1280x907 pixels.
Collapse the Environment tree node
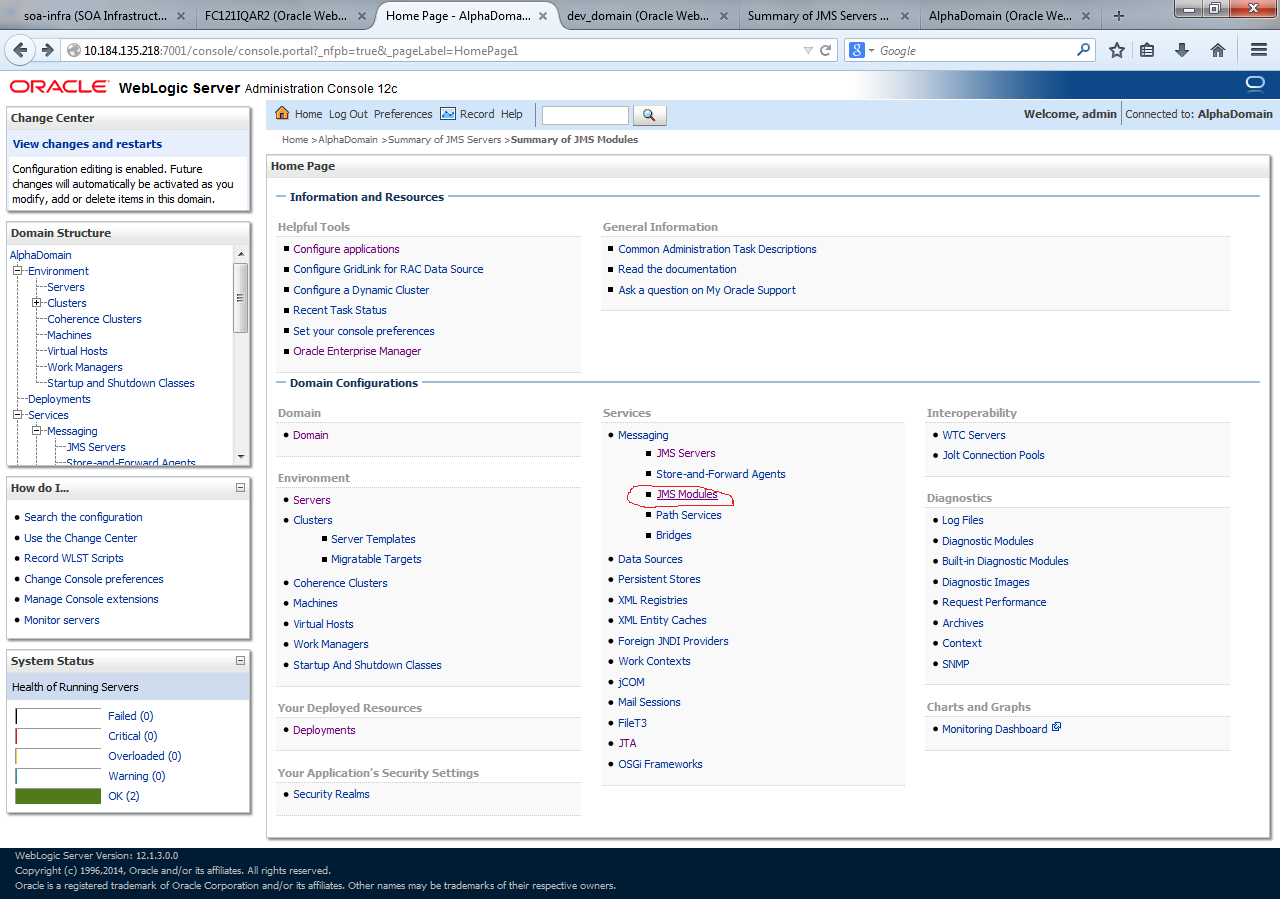[x=17, y=271]
